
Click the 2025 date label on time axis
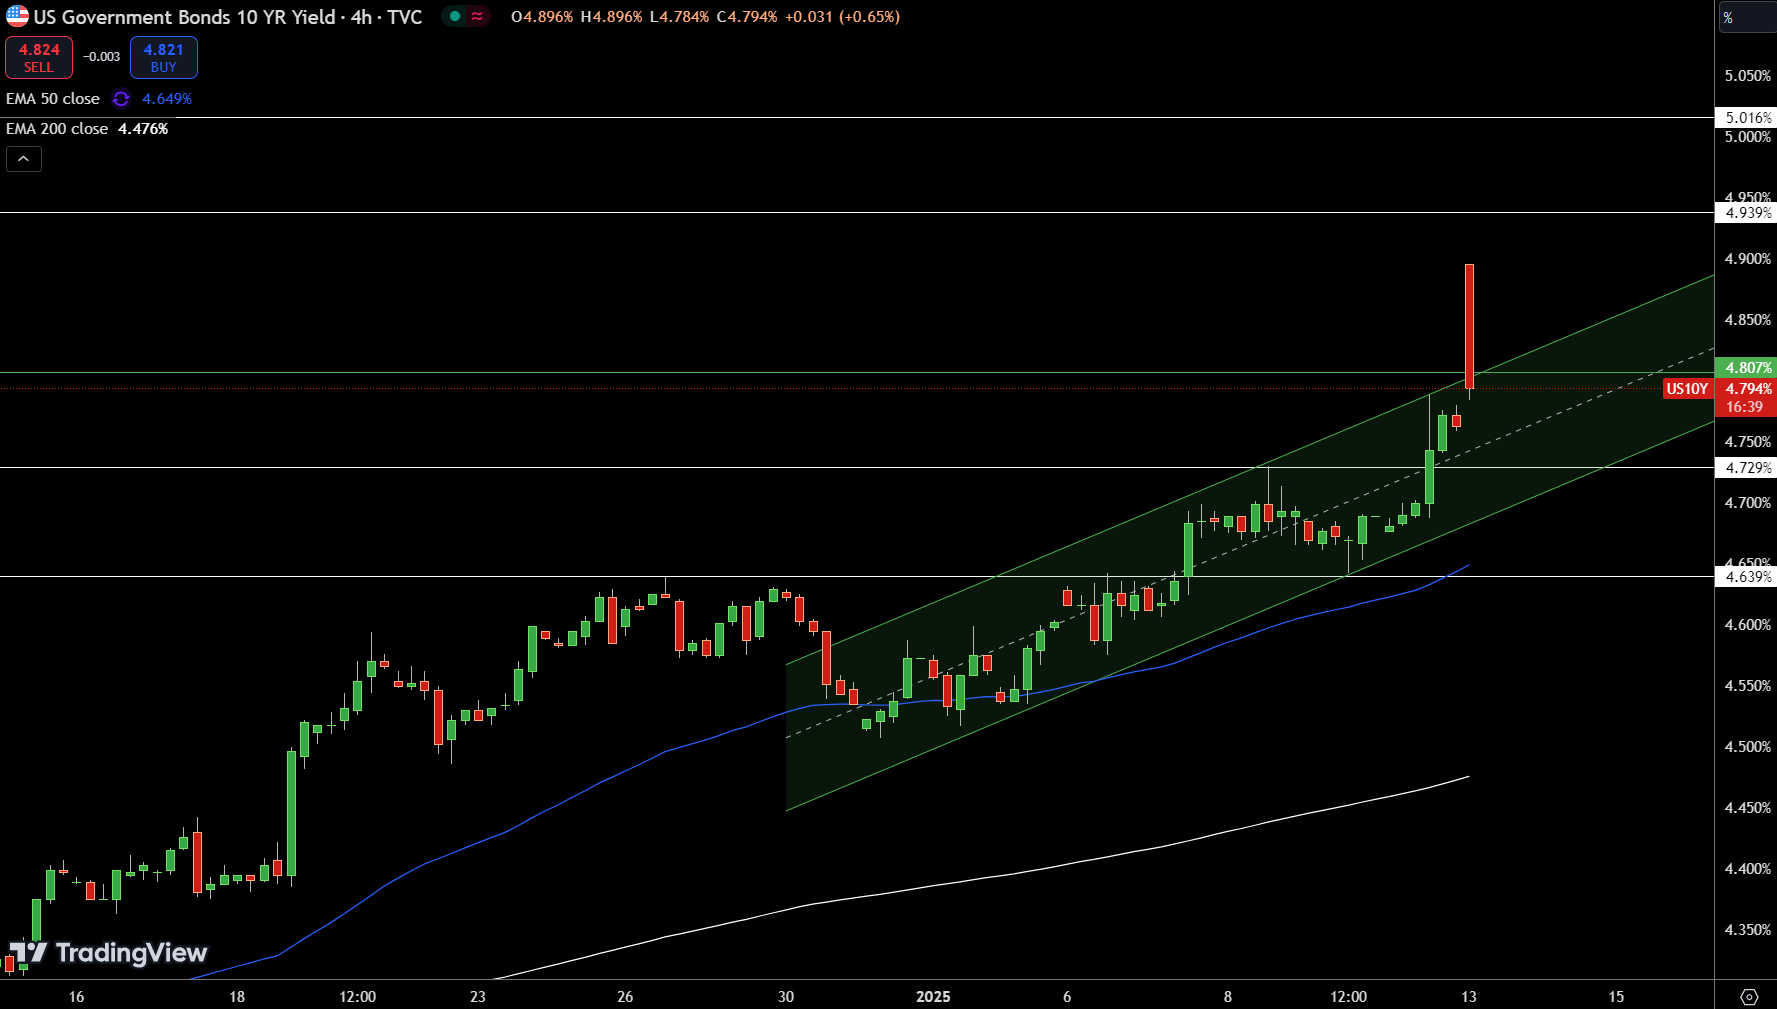coord(933,997)
